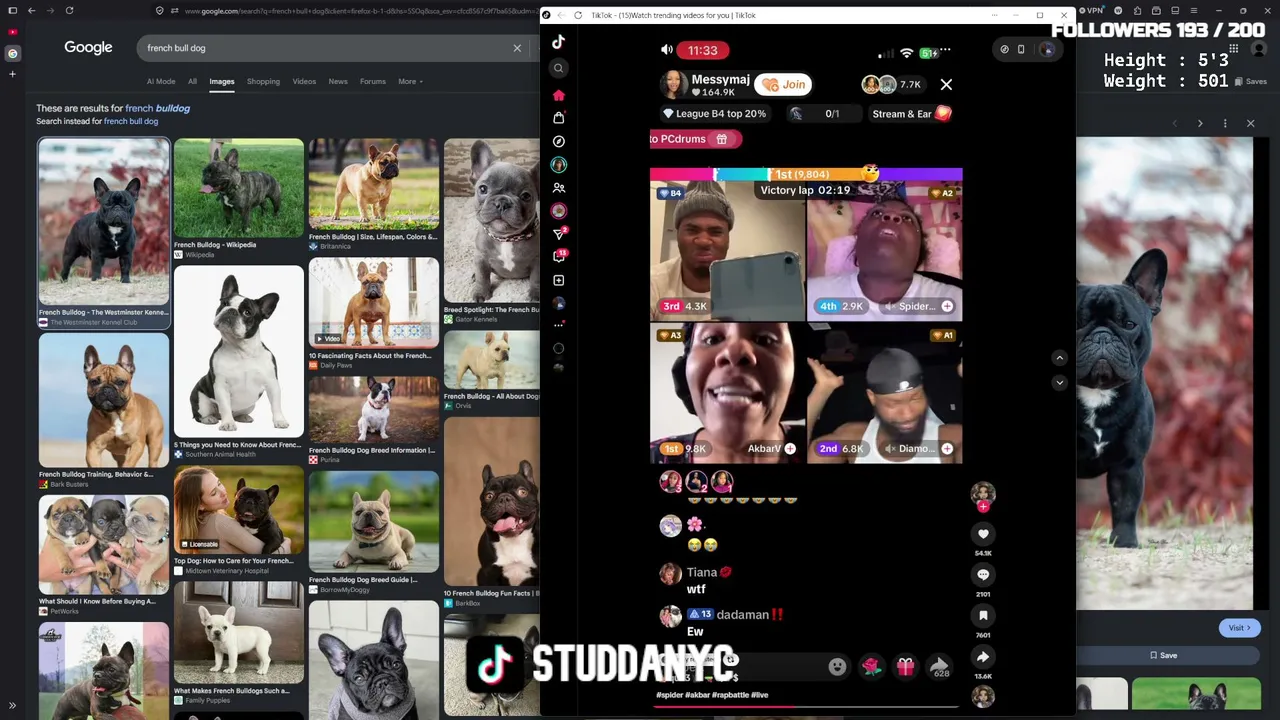The height and width of the screenshot is (720, 1280).
Task: Go to TikTok Home feed icon
Action: [x=559, y=95]
